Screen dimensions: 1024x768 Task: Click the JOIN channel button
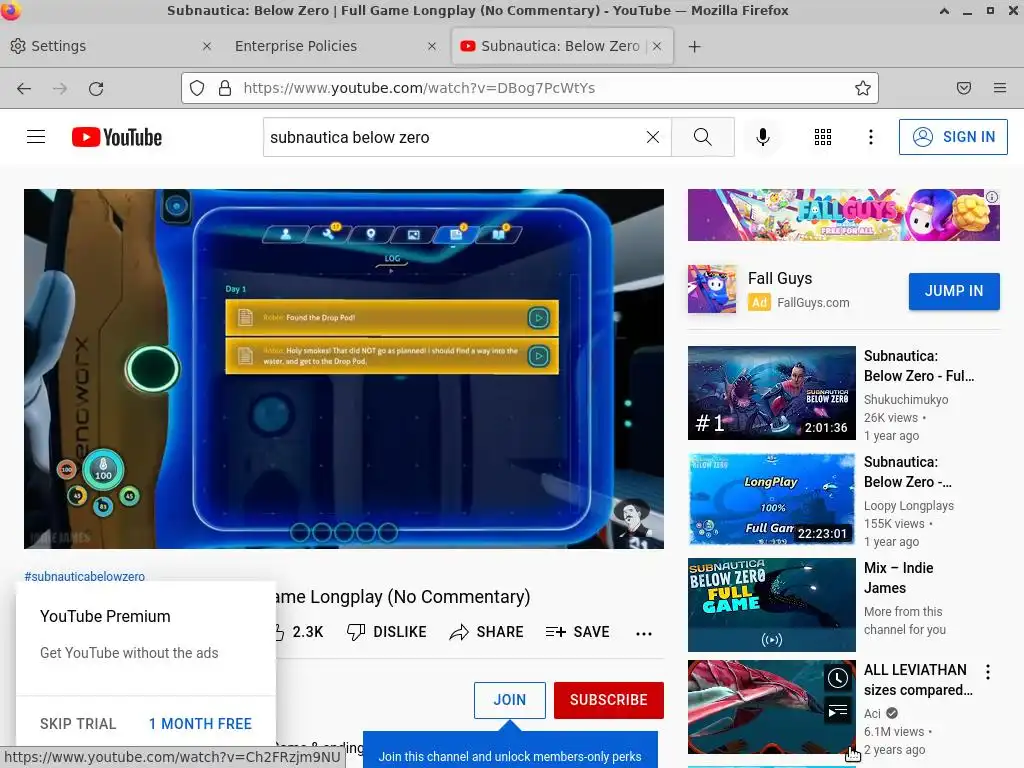tap(509, 700)
